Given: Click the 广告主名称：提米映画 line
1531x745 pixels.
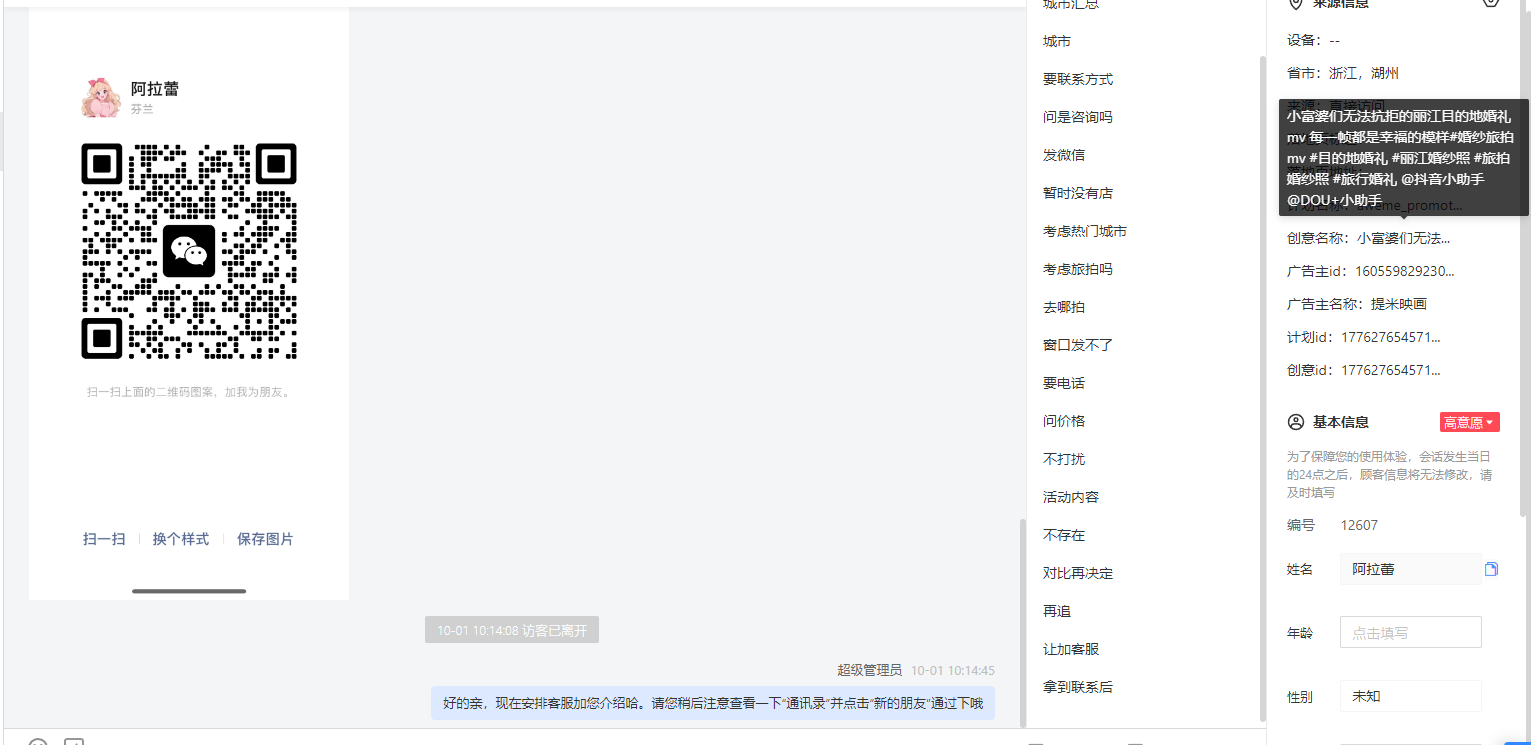Looking at the screenshot, I should coord(1357,304).
